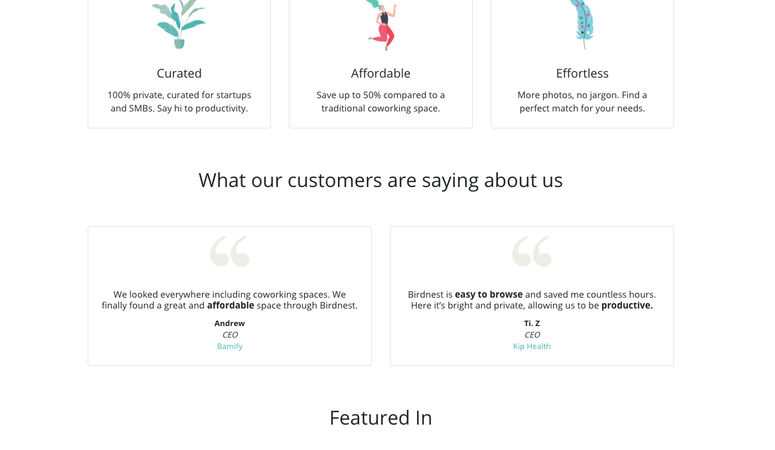Viewport: 775px width, 450px height.
Task: Click the quotation mark icon in Andrew's testimonial
Action: [x=230, y=252]
